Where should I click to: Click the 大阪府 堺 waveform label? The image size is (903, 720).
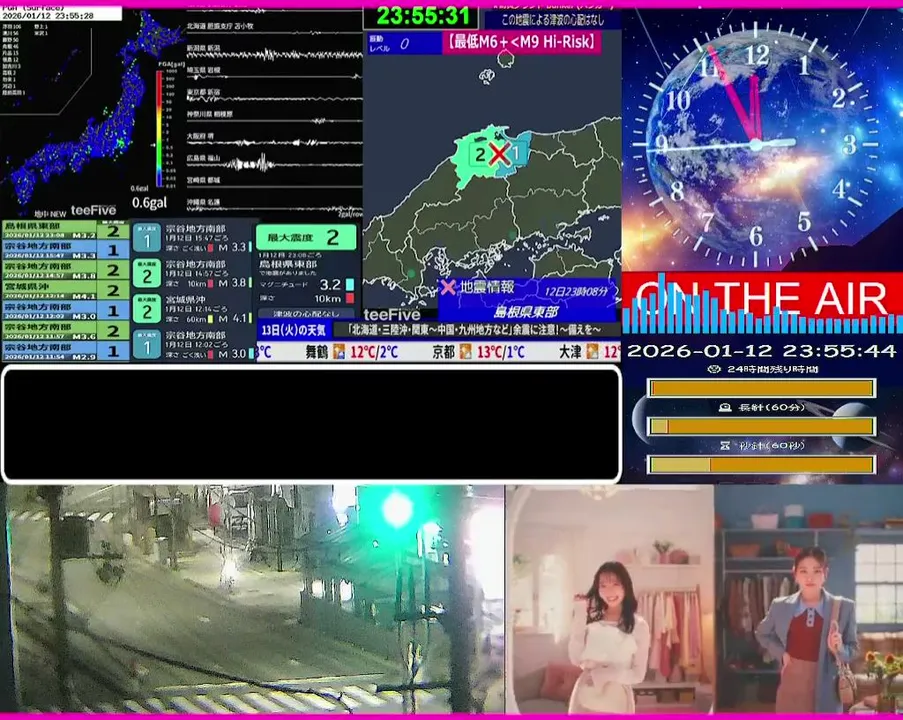pos(200,136)
